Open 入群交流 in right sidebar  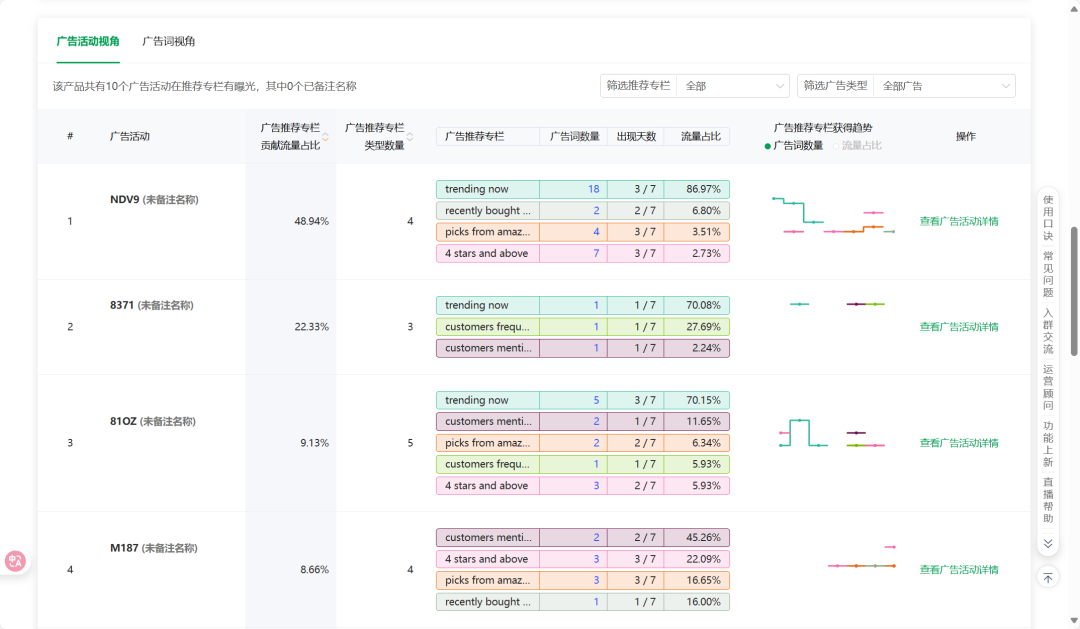1048,331
